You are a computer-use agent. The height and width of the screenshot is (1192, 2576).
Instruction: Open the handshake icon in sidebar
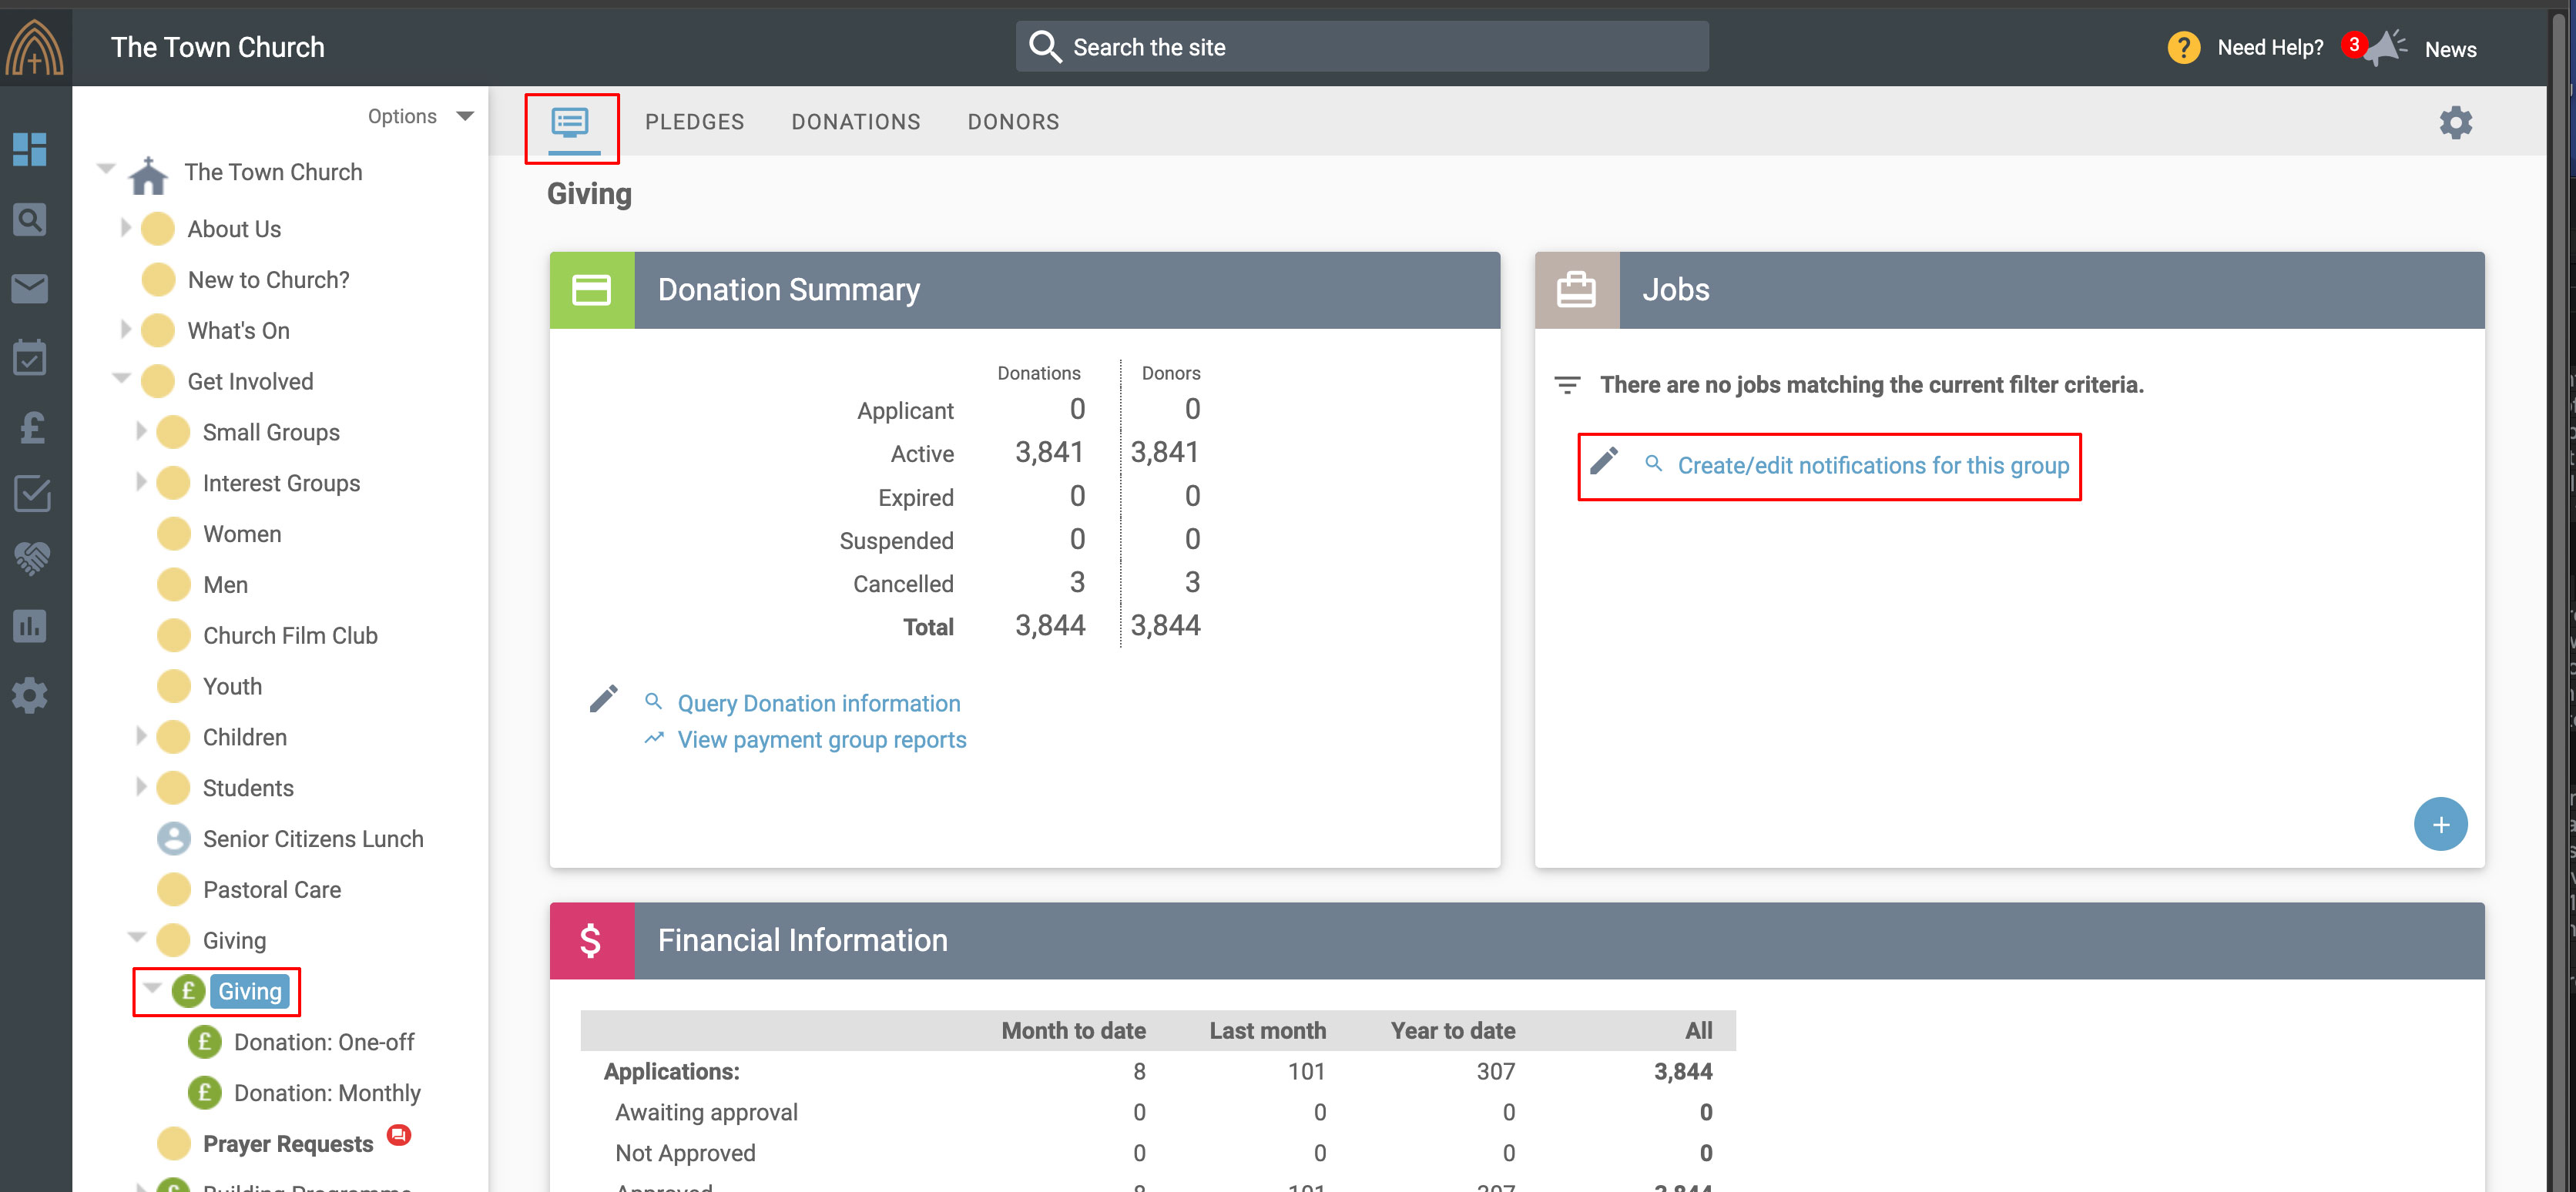coord(30,557)
